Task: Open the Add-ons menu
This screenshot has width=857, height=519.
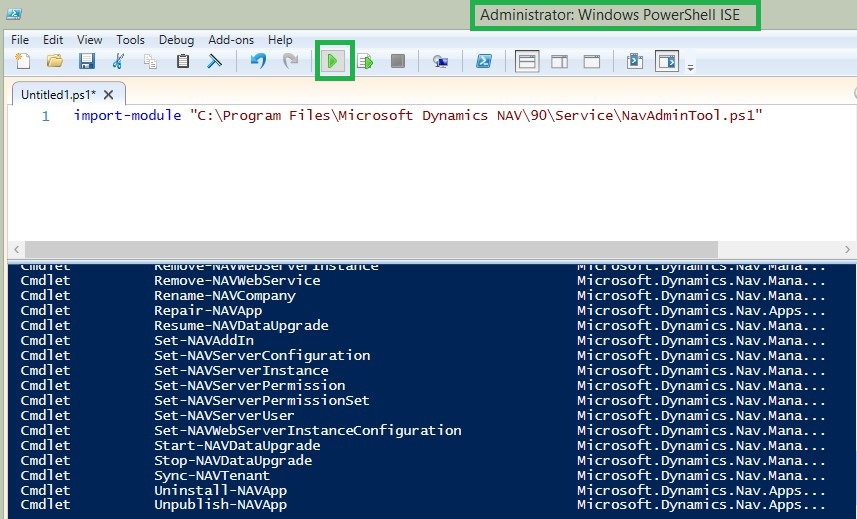Action: (x=231, y=40)
